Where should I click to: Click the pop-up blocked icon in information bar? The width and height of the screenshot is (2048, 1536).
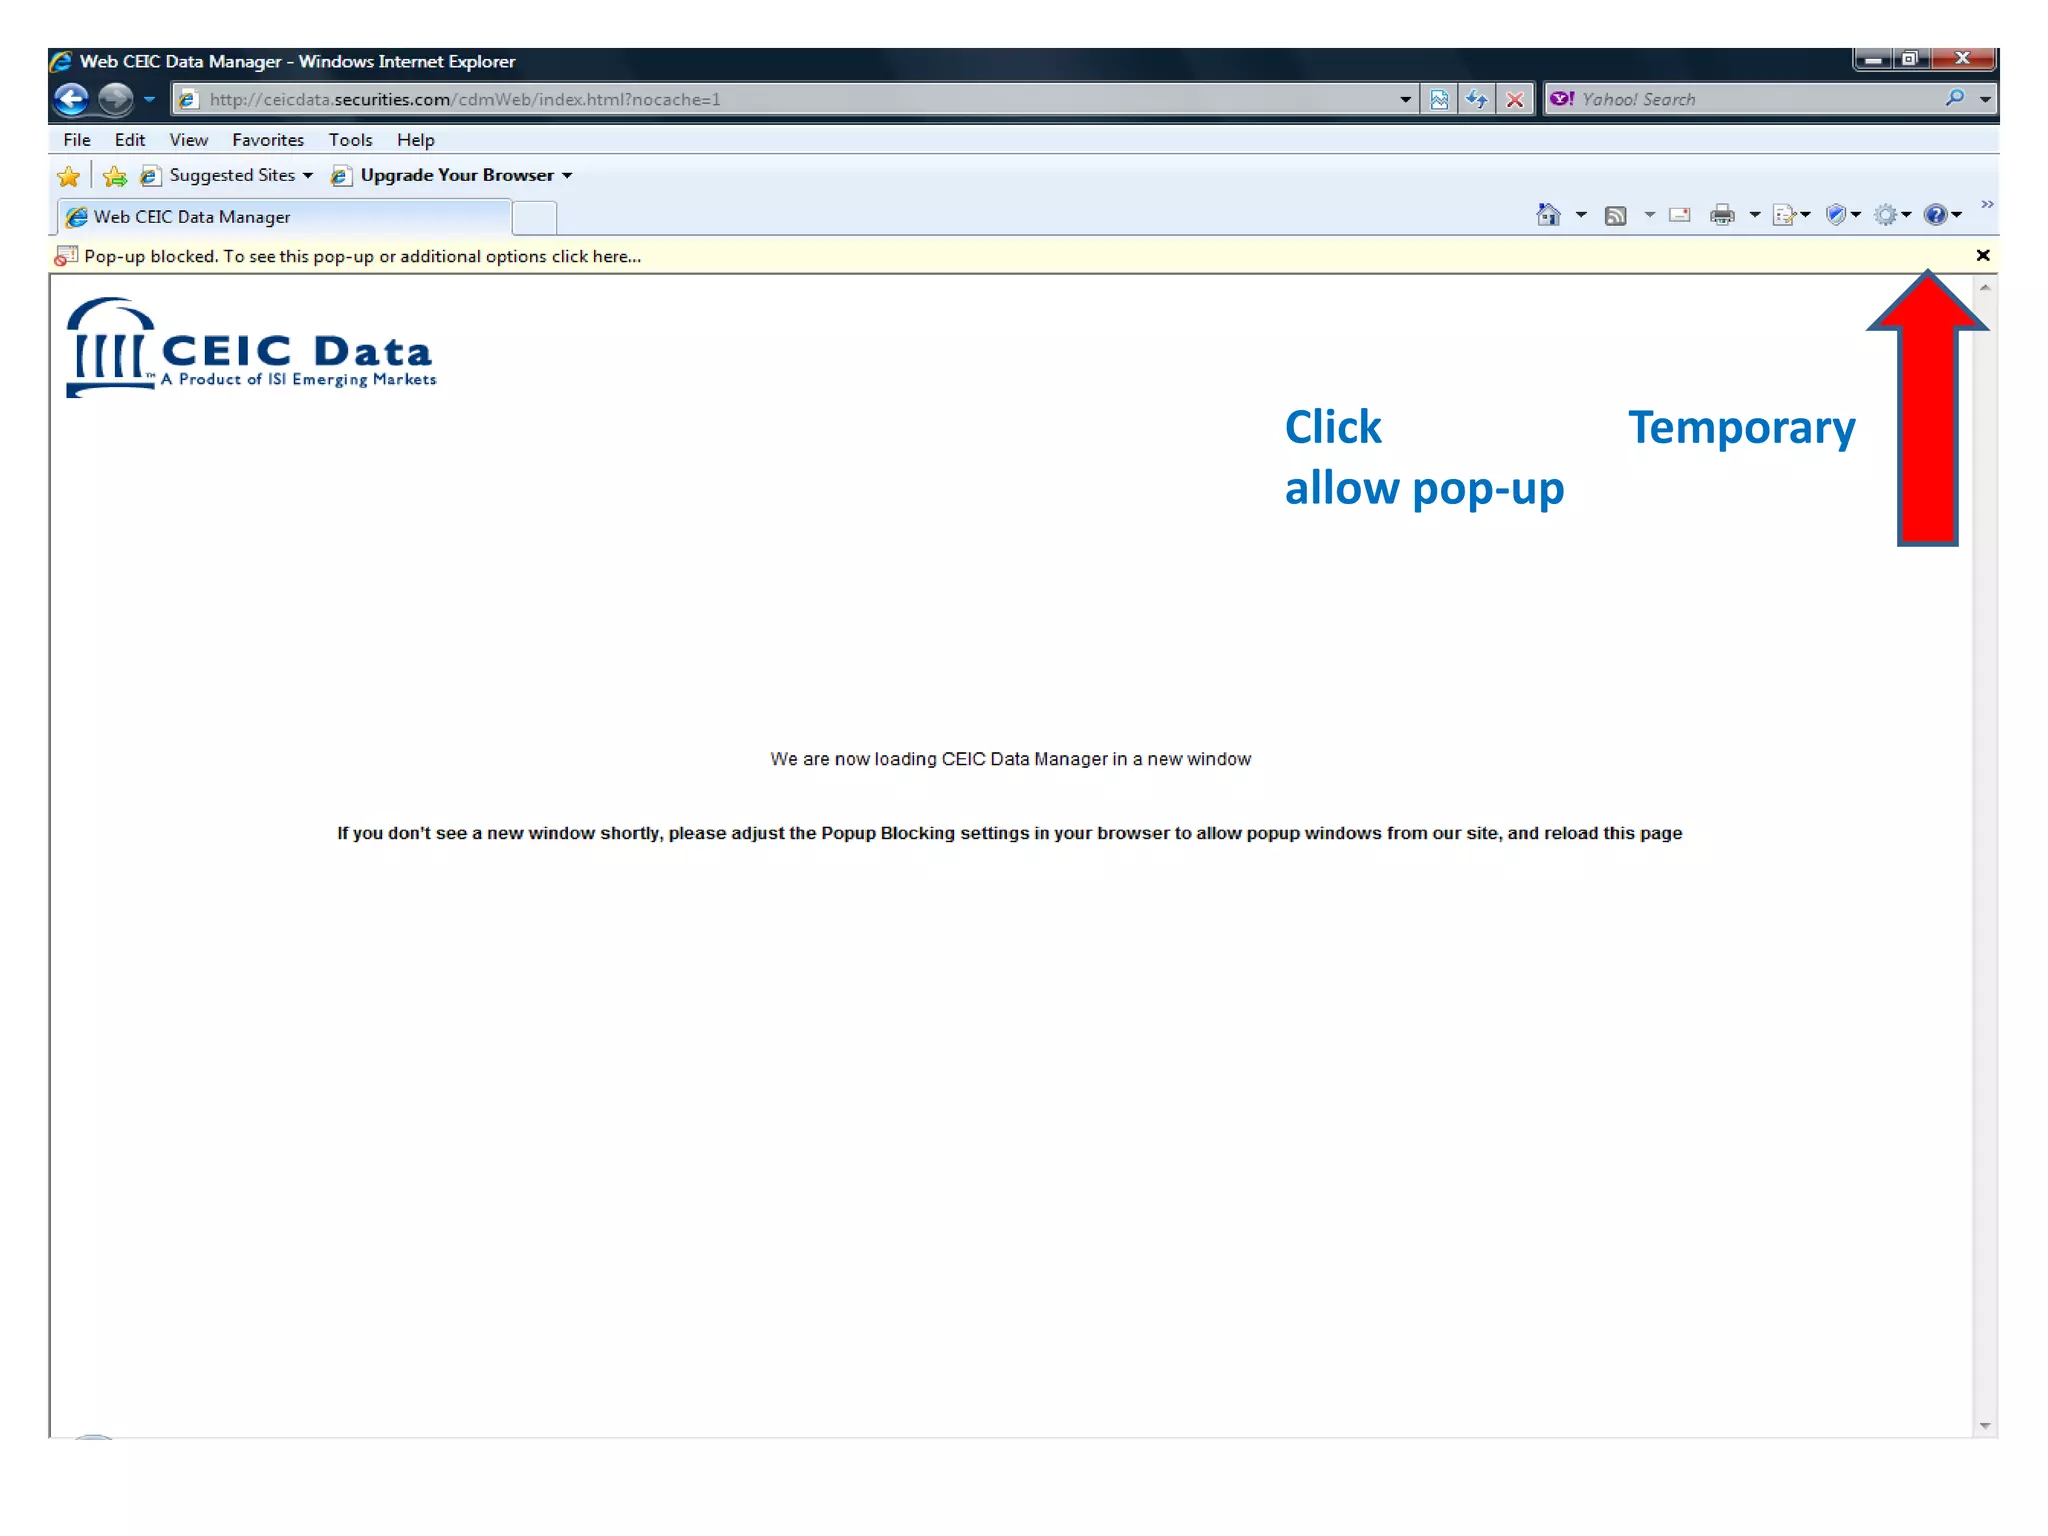(66, 256)
